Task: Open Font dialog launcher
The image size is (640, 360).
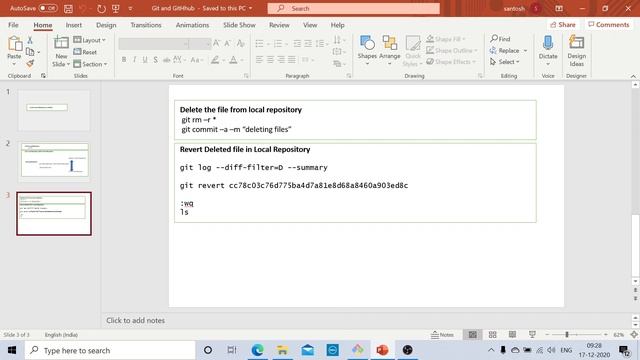Action: pos(246,76)
